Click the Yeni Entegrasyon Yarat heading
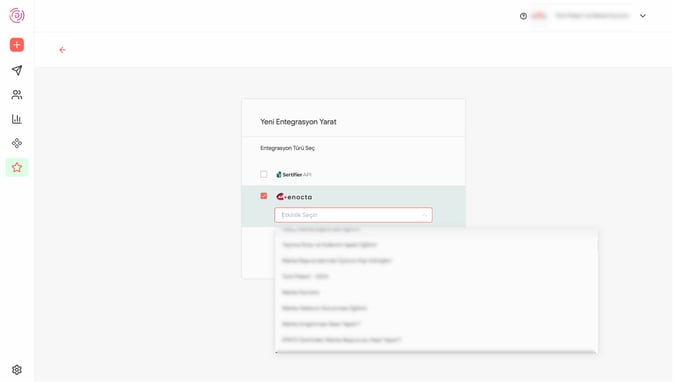Image resolution: width=673 pixels, height=382 pixels. (x=298, y=122)
